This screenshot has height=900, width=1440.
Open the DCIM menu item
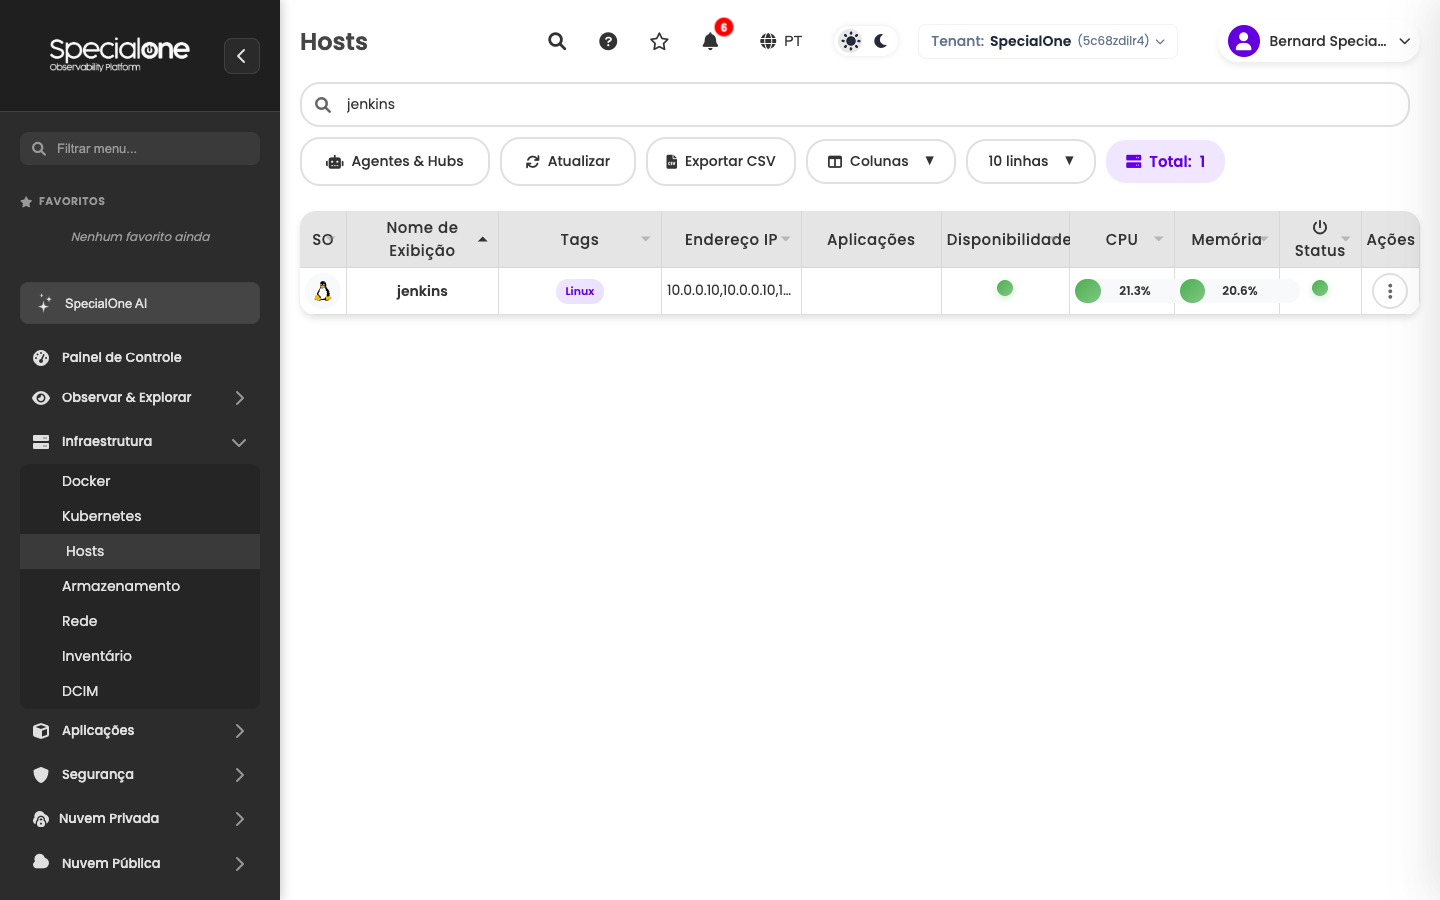coord(140,691)
